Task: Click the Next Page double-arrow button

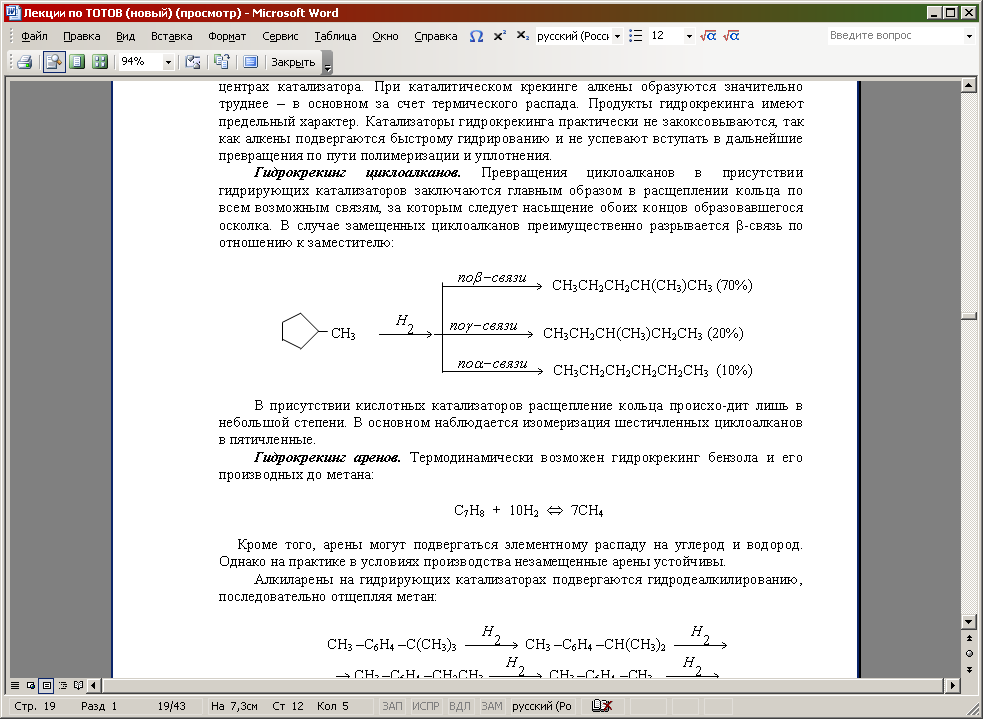Action: 969,669
